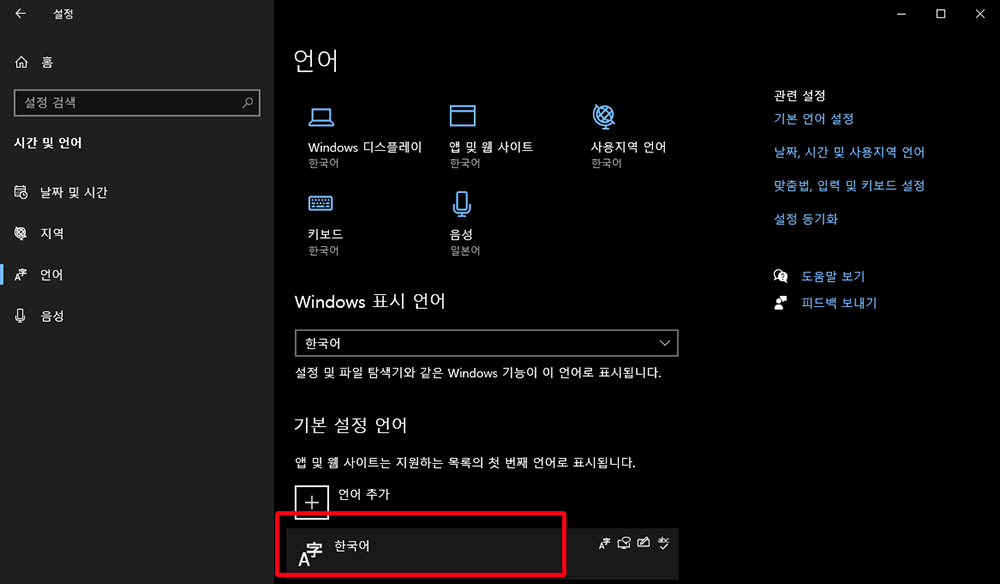Click the 도움말 보기 chat bubble icon
1000x584 pixels.
781,276
